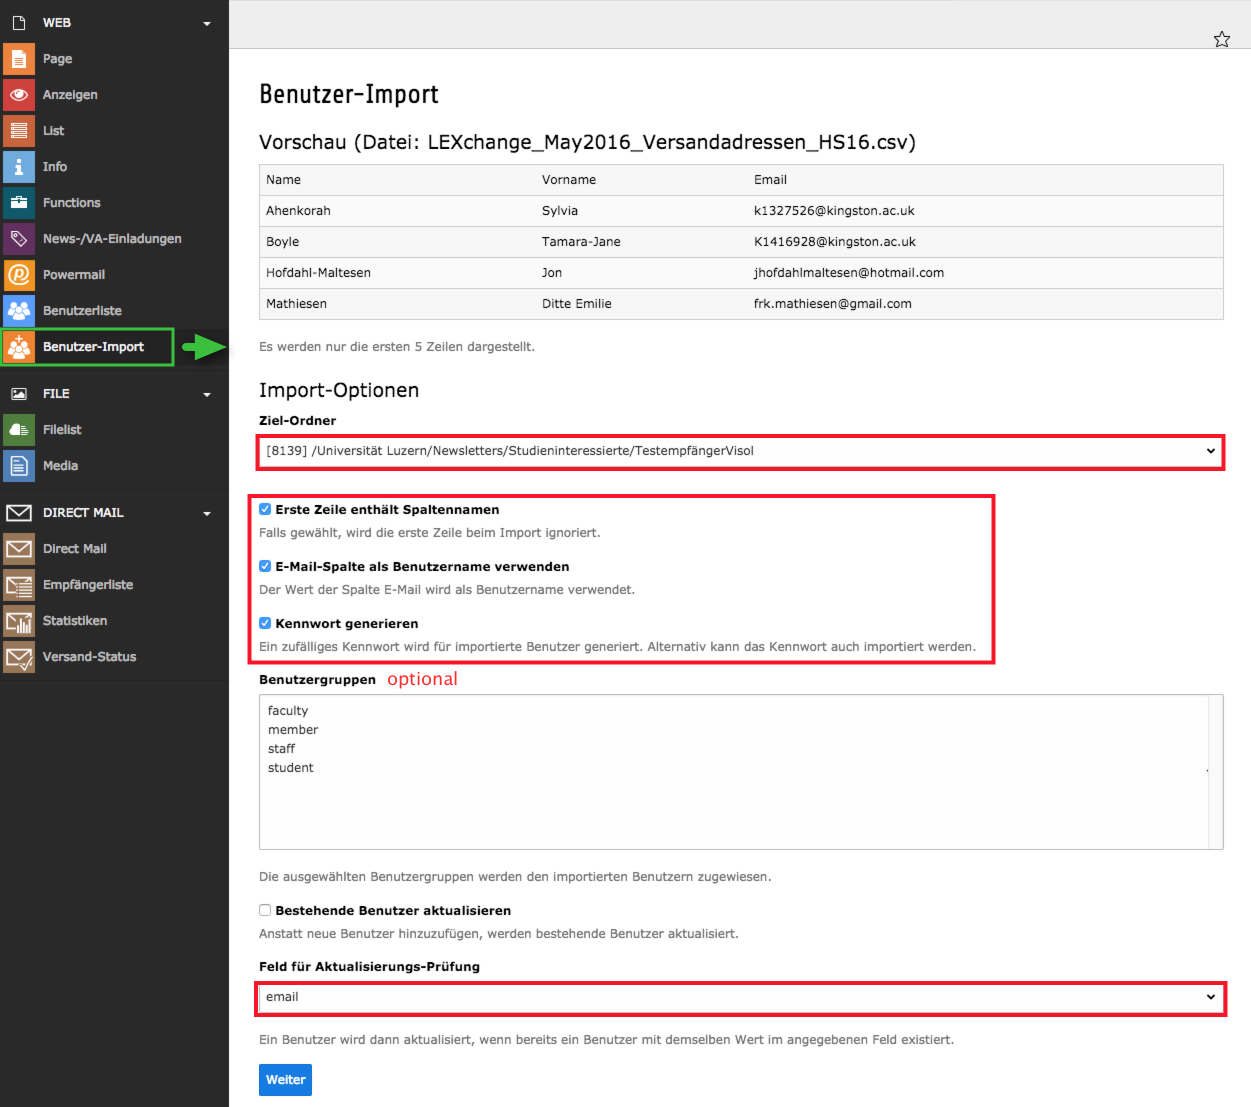
Task: Enable Bestehende Benutzer aktualisieren checkbox
Action: [265, 910]
